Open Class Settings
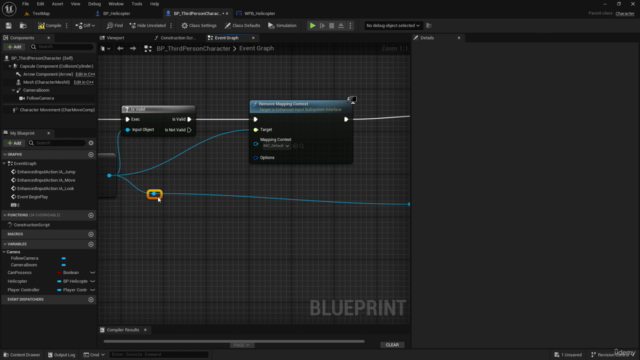 (199, 25)
